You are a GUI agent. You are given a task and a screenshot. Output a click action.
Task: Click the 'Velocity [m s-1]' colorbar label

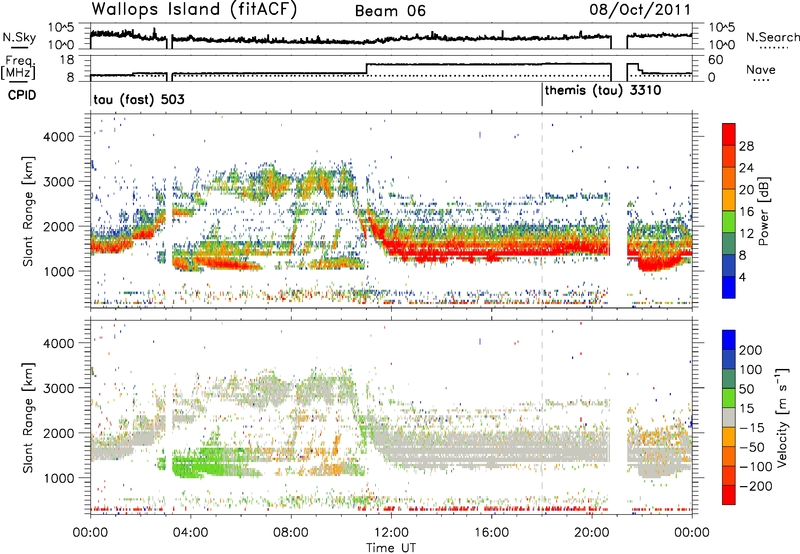click(782, 417)
